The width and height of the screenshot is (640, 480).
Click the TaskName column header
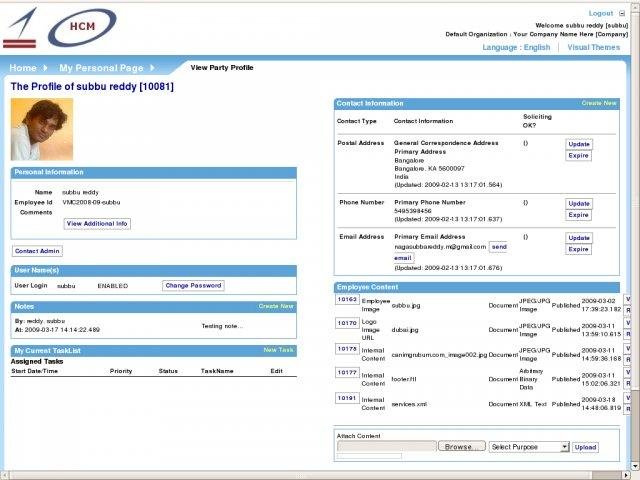[x=217, y=371]
